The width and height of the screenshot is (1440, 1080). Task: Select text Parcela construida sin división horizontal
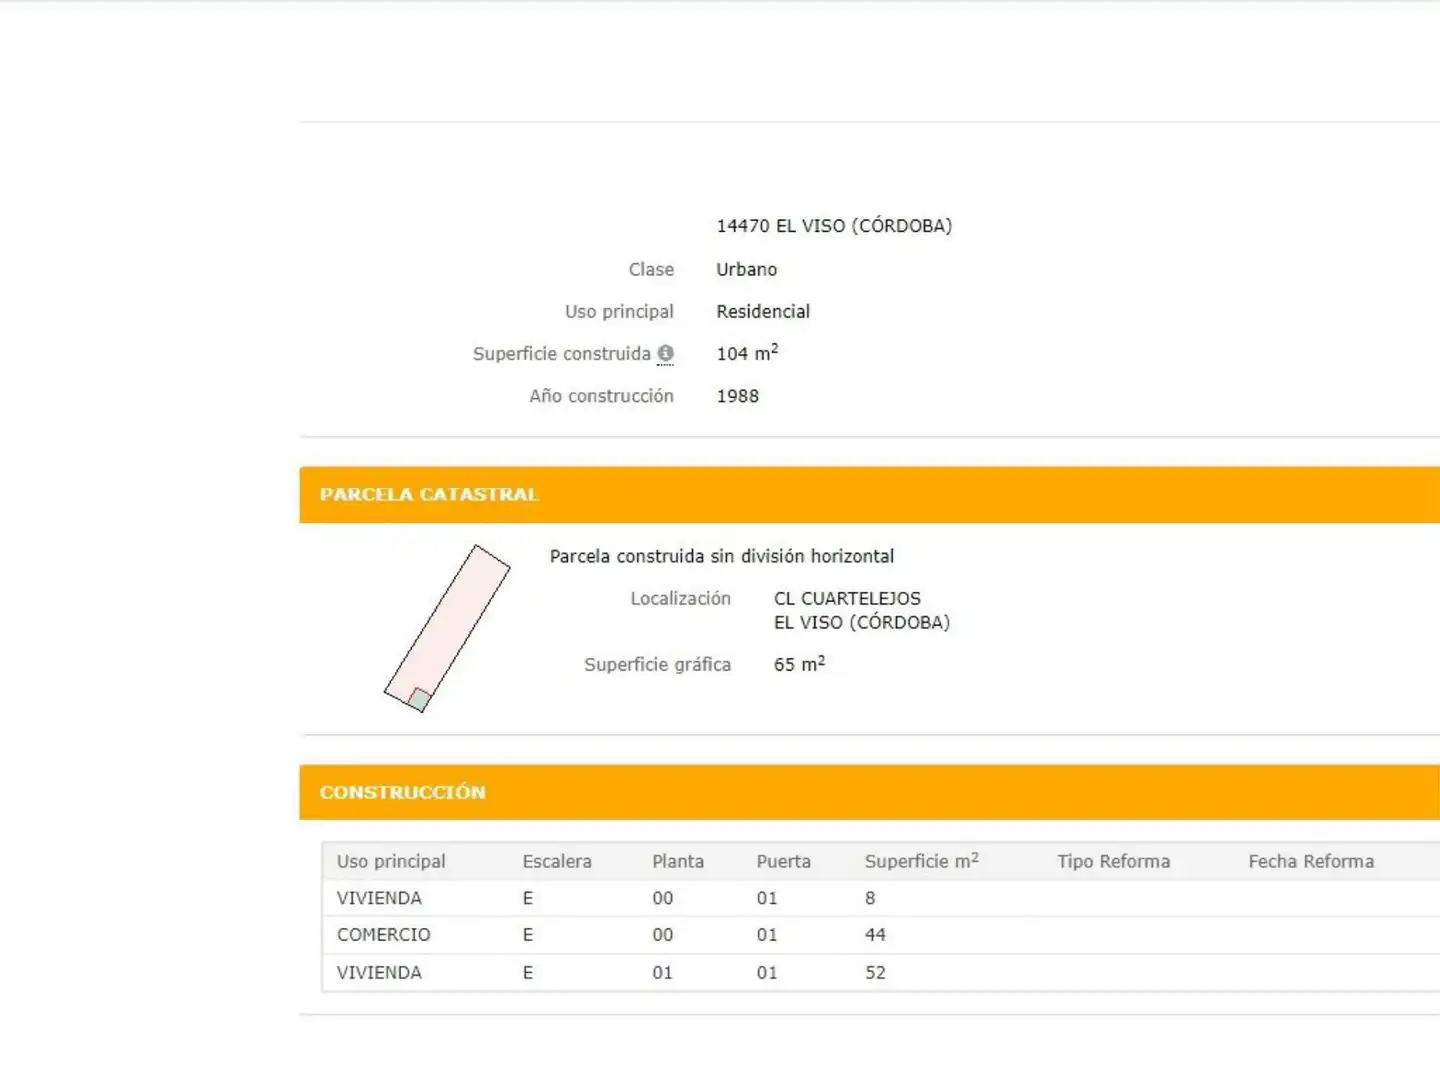(x=722, y=556)
